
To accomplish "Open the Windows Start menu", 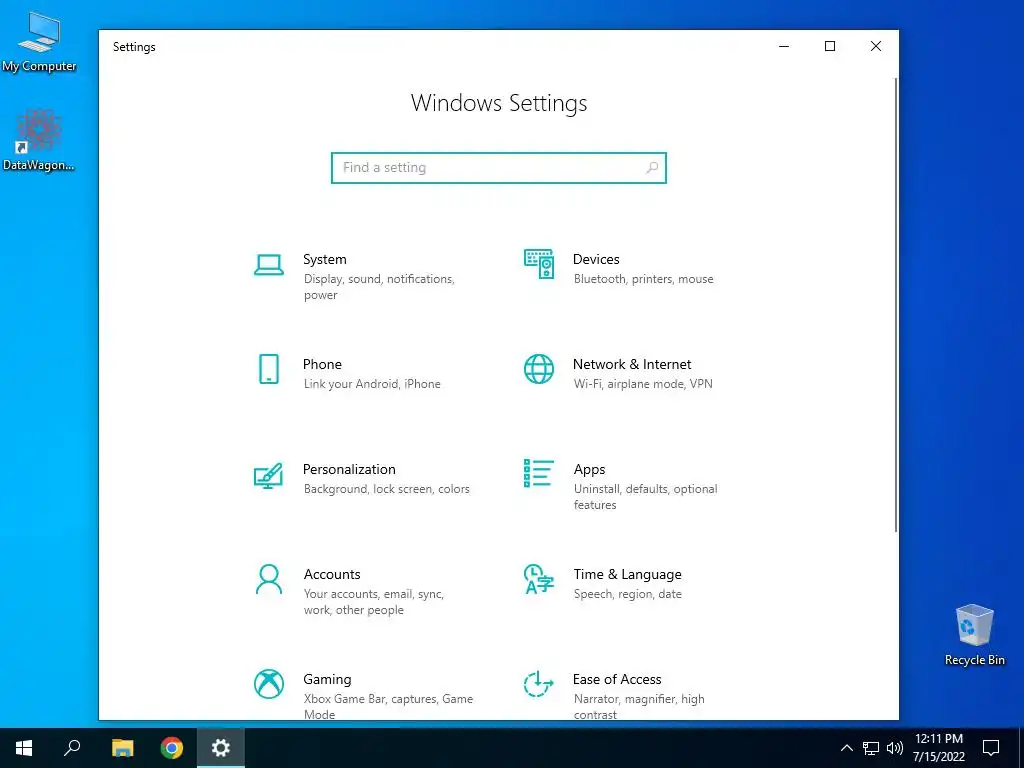I will [x=24, y=748].
